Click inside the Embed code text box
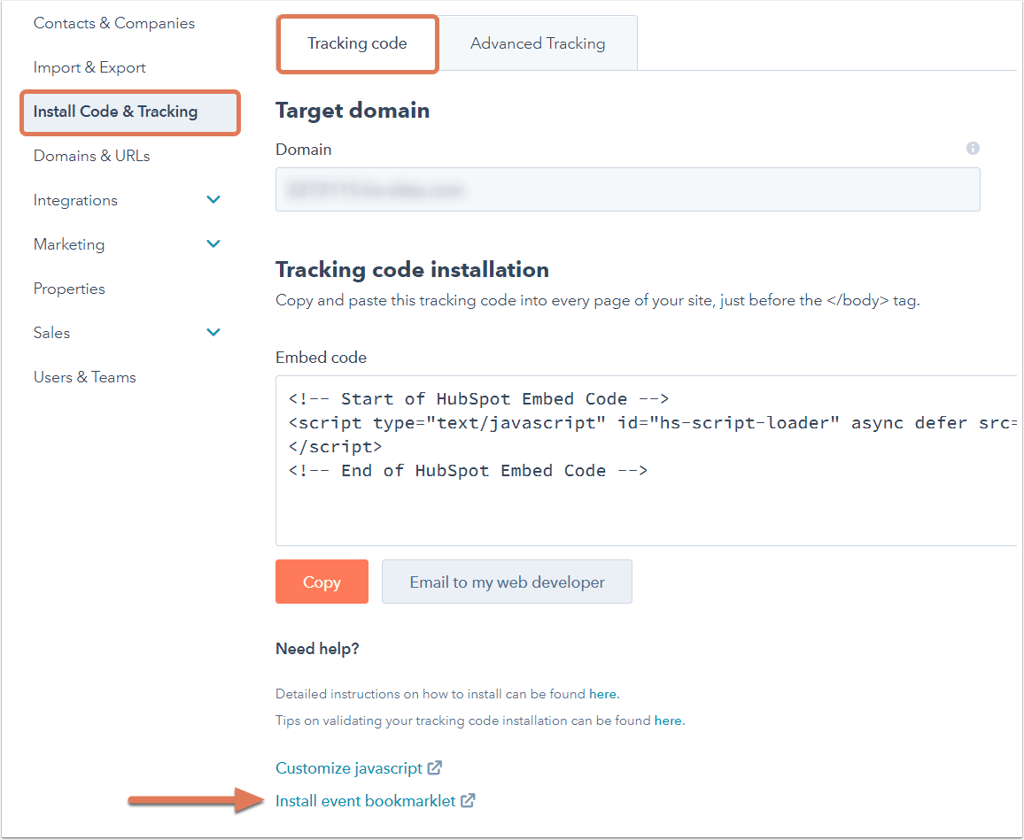Screen dimensions: 1024x840 [x=647, y=460]
